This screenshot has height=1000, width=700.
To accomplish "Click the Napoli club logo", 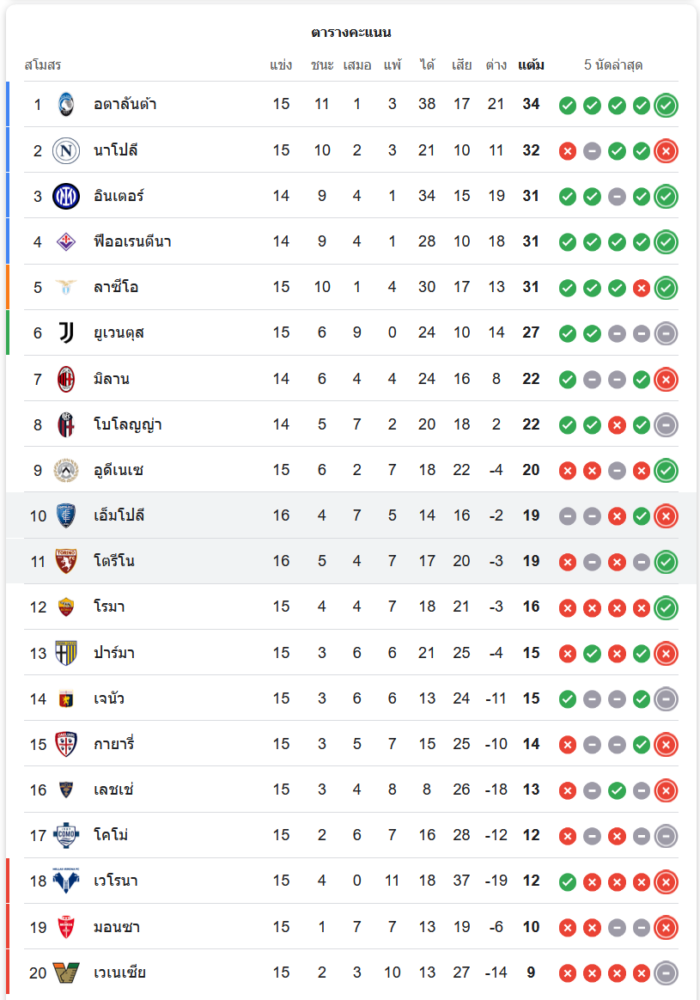I will pyautogui.click(x=66, y=150).
